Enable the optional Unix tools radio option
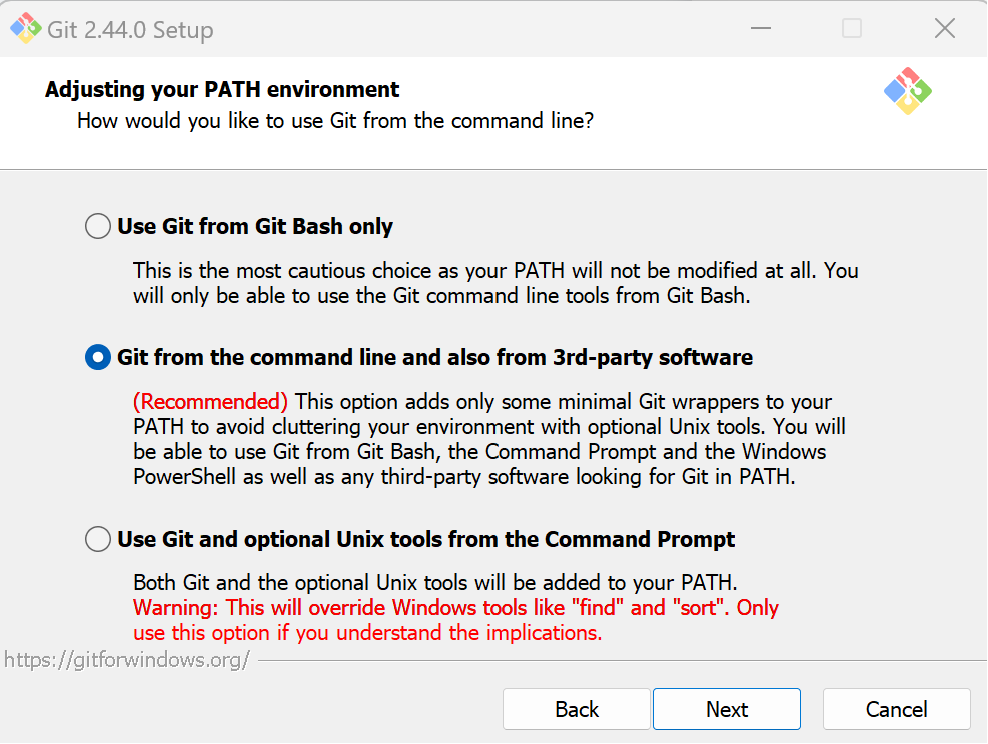The width and height of the screenshot is (988, 744). 98,539
